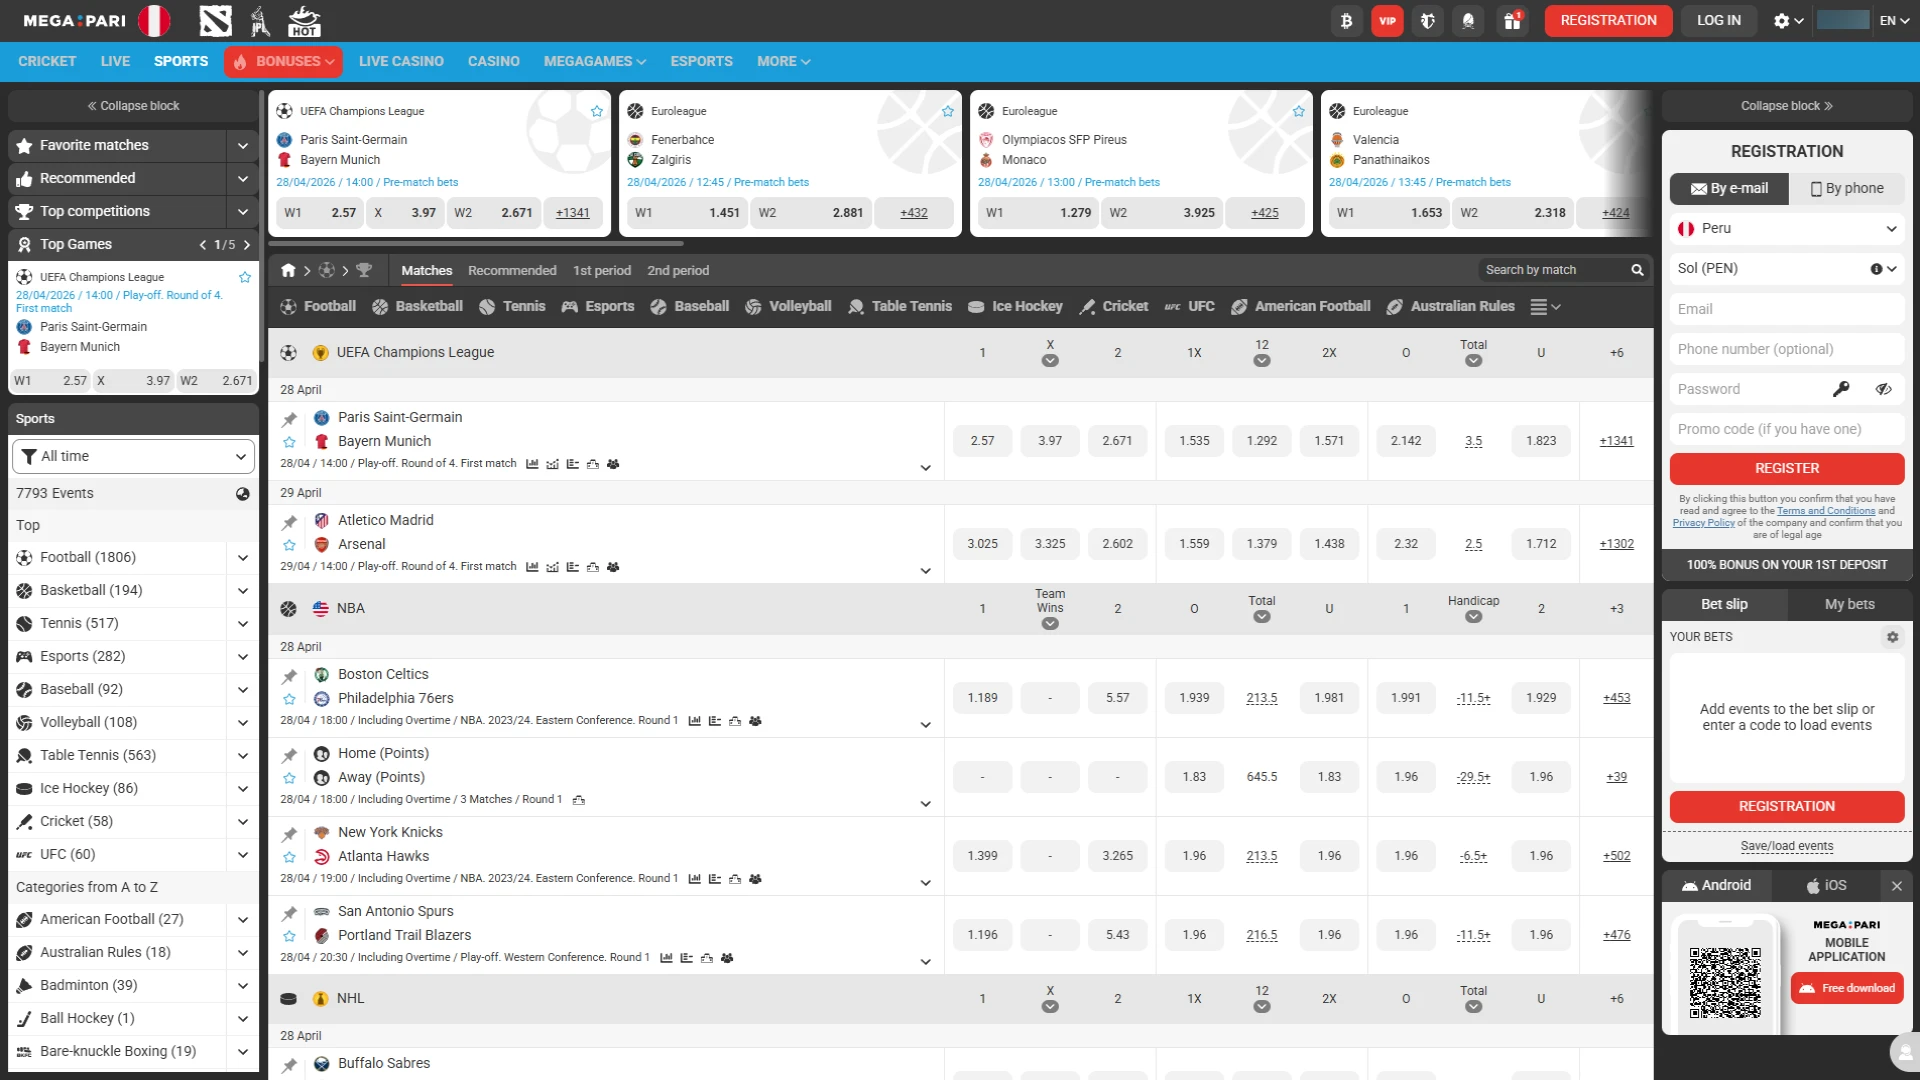Pin the Paris Saint-Germain vs Bayern match
The width and height of the screenshot is (1920, 1080).
[289, 419]
